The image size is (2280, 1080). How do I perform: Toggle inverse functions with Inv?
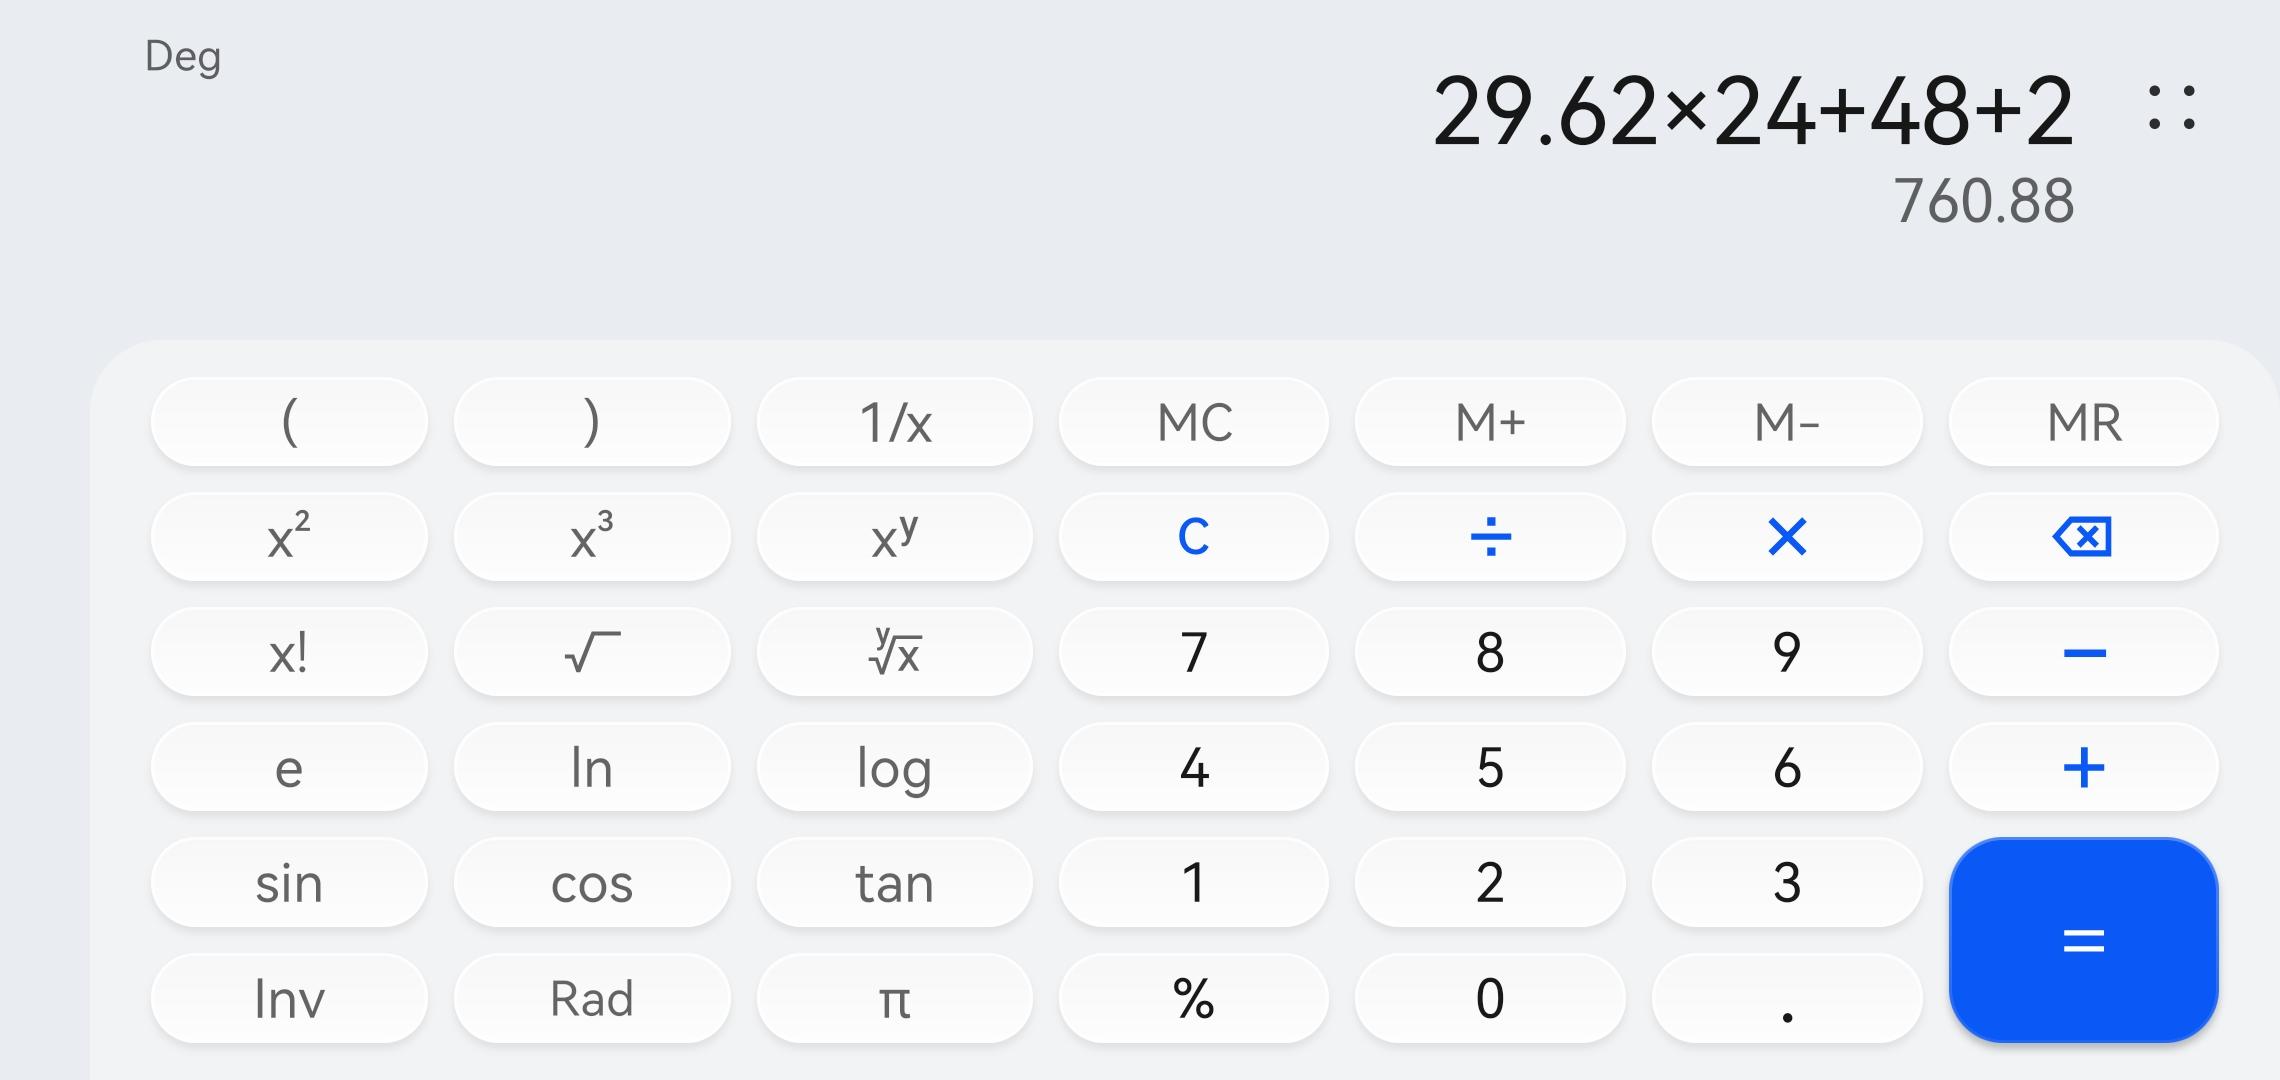click(289, 998)
